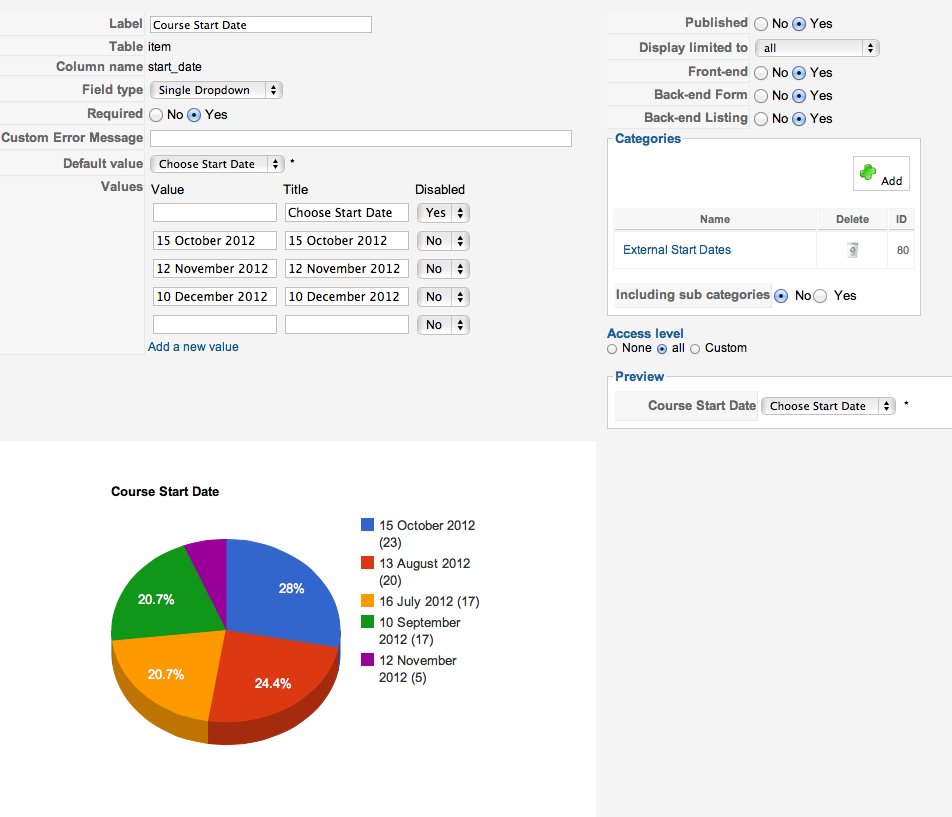Click the Course Start Date chart title
952x817 pixels.
tap(165, 492)
